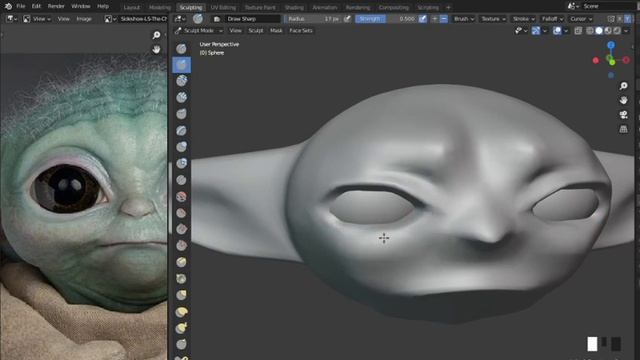
Task: Toggle viewport overlays button
Action: tap(557, 31)
